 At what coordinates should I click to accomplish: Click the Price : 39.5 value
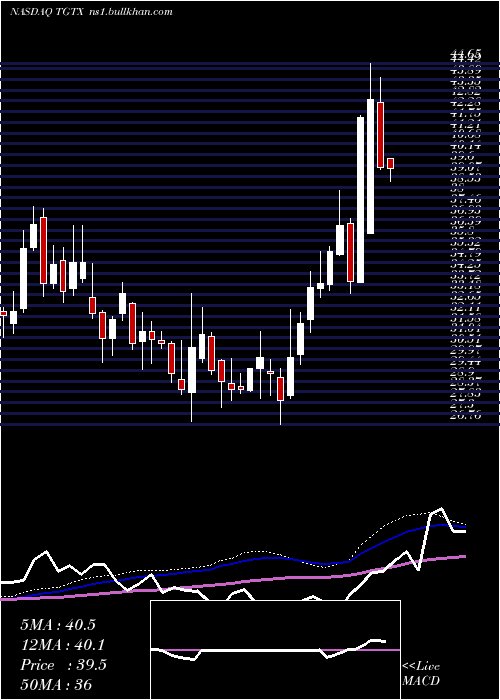point(63,665)
